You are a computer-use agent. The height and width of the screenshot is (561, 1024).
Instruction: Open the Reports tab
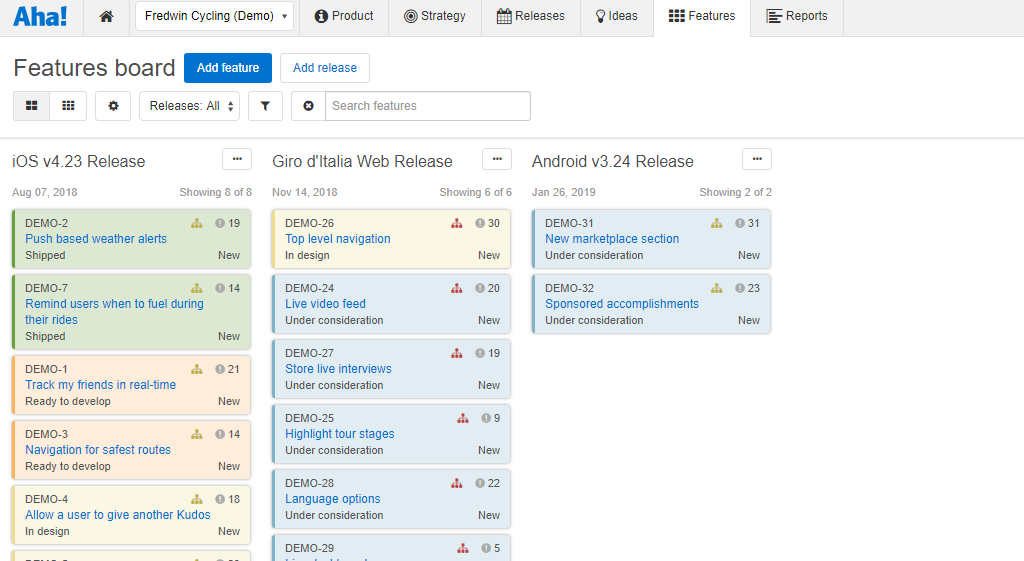797,17
